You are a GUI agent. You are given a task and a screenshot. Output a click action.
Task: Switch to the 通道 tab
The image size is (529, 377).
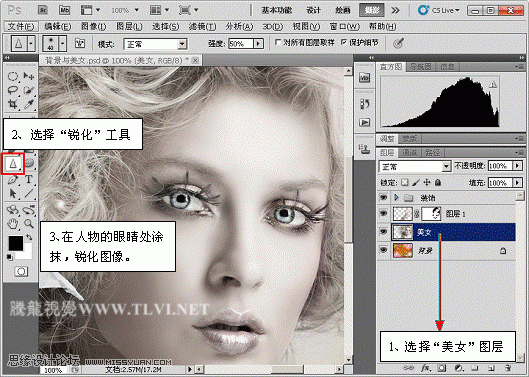409,153
